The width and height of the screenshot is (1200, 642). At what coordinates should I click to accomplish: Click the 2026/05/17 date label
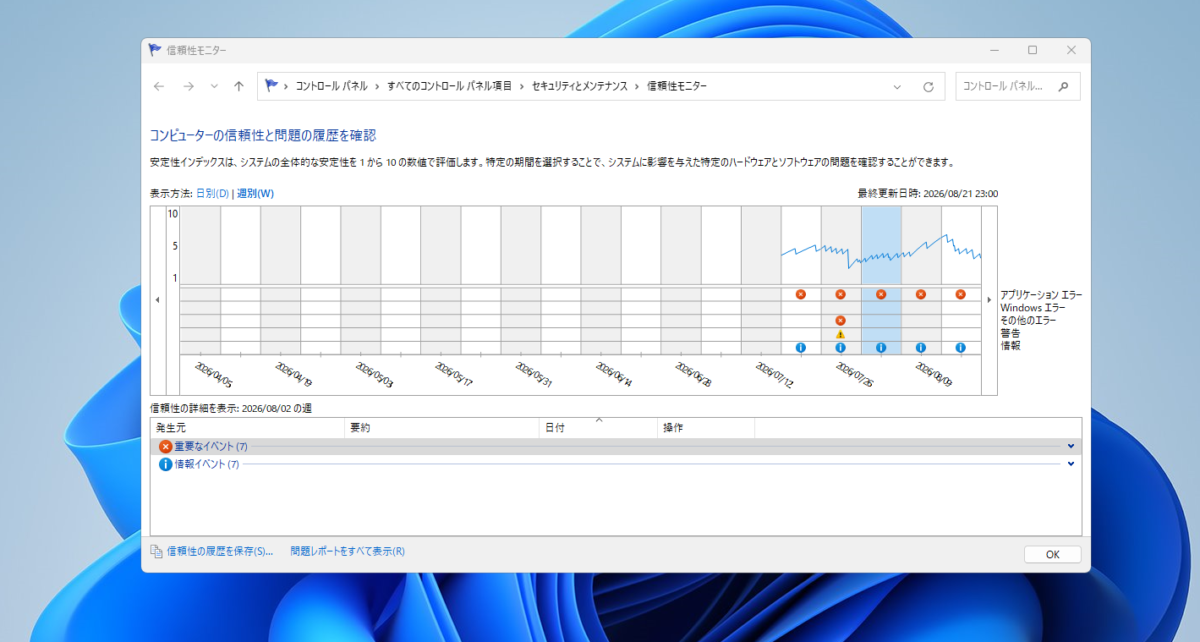[x=454, y=375]
